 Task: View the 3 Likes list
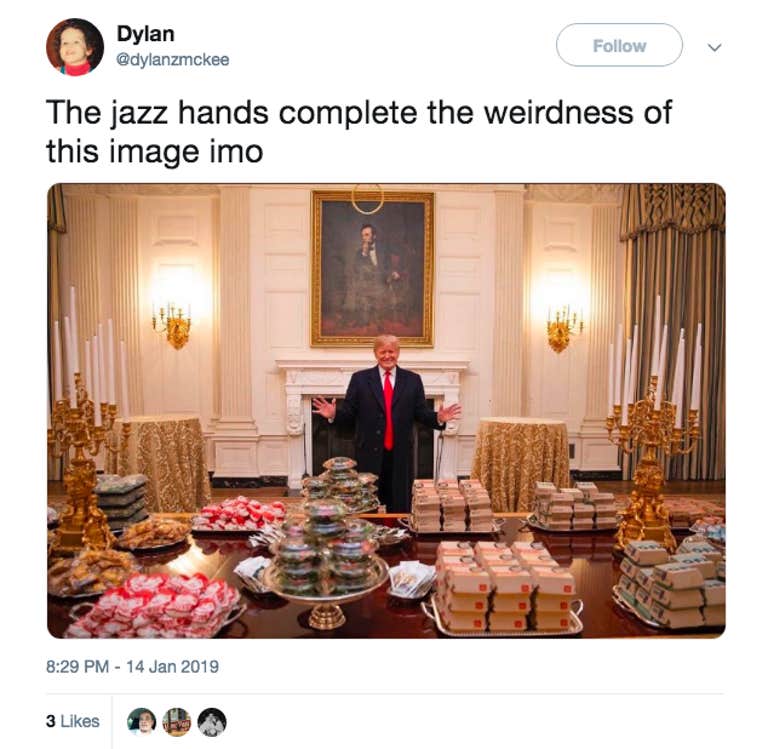click(x=73, y=721)
